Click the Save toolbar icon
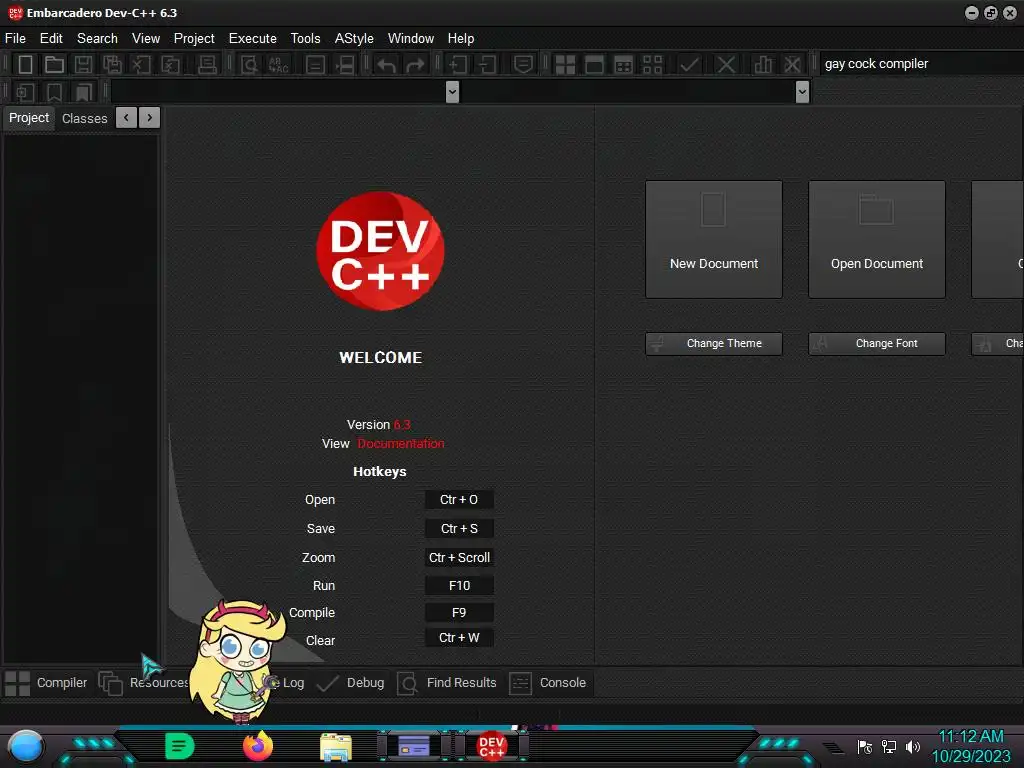Screen dimensions: 1024x768 pyautogui.click(x=83, y=64)
